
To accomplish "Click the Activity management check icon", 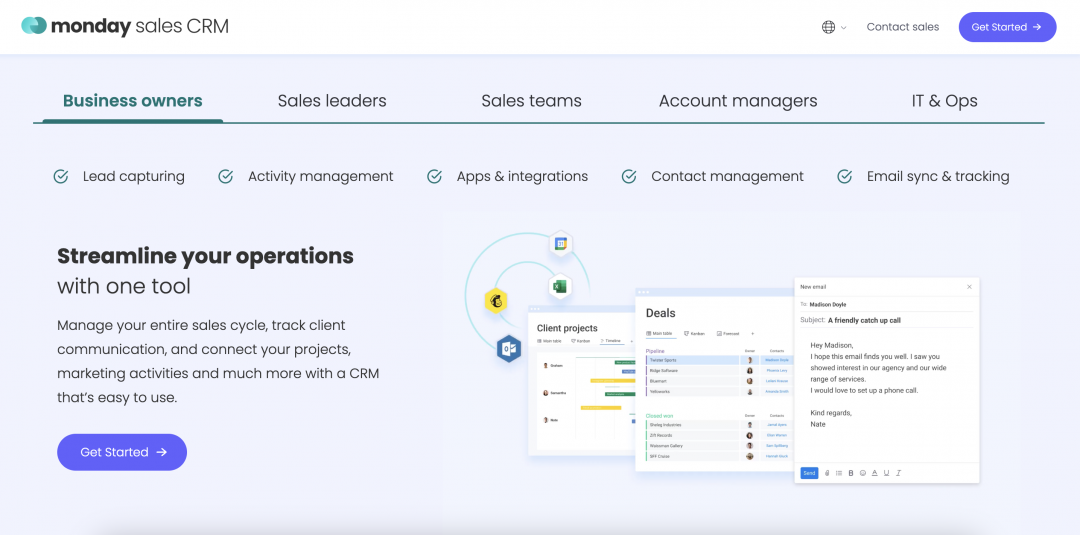I will (225, 176).
